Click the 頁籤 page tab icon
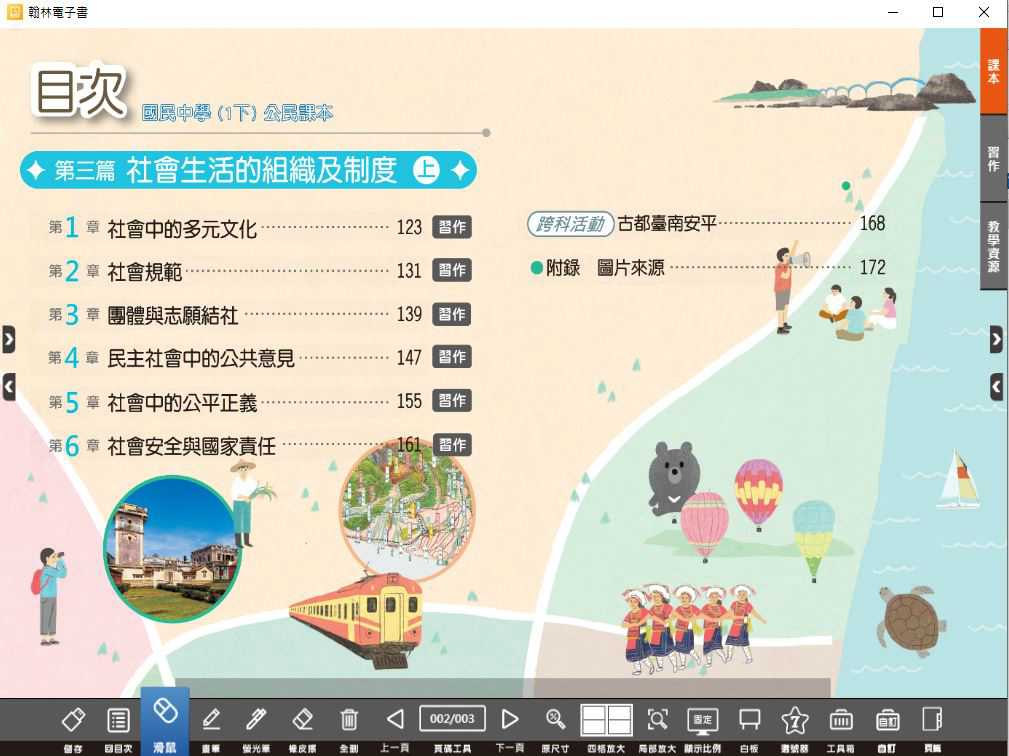 click(x=932, y=719)
